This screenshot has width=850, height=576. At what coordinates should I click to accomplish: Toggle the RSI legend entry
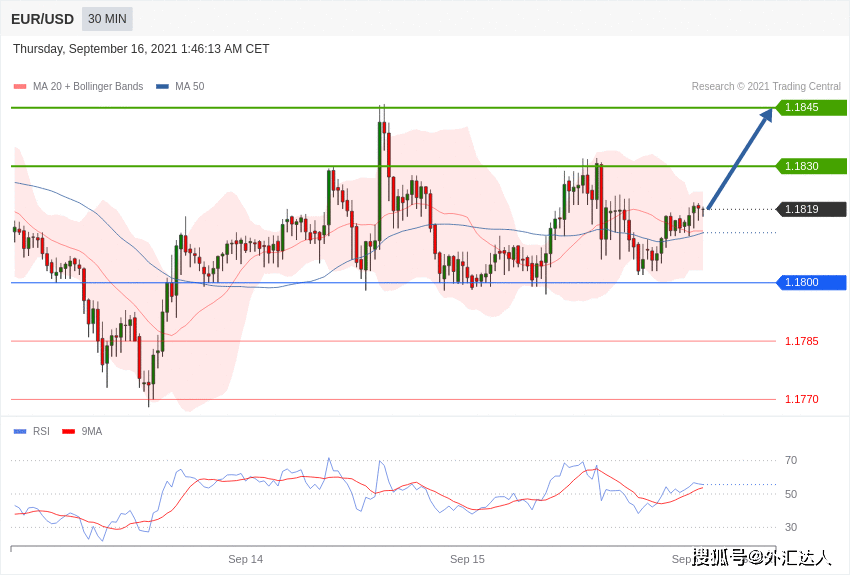point(41,432)
